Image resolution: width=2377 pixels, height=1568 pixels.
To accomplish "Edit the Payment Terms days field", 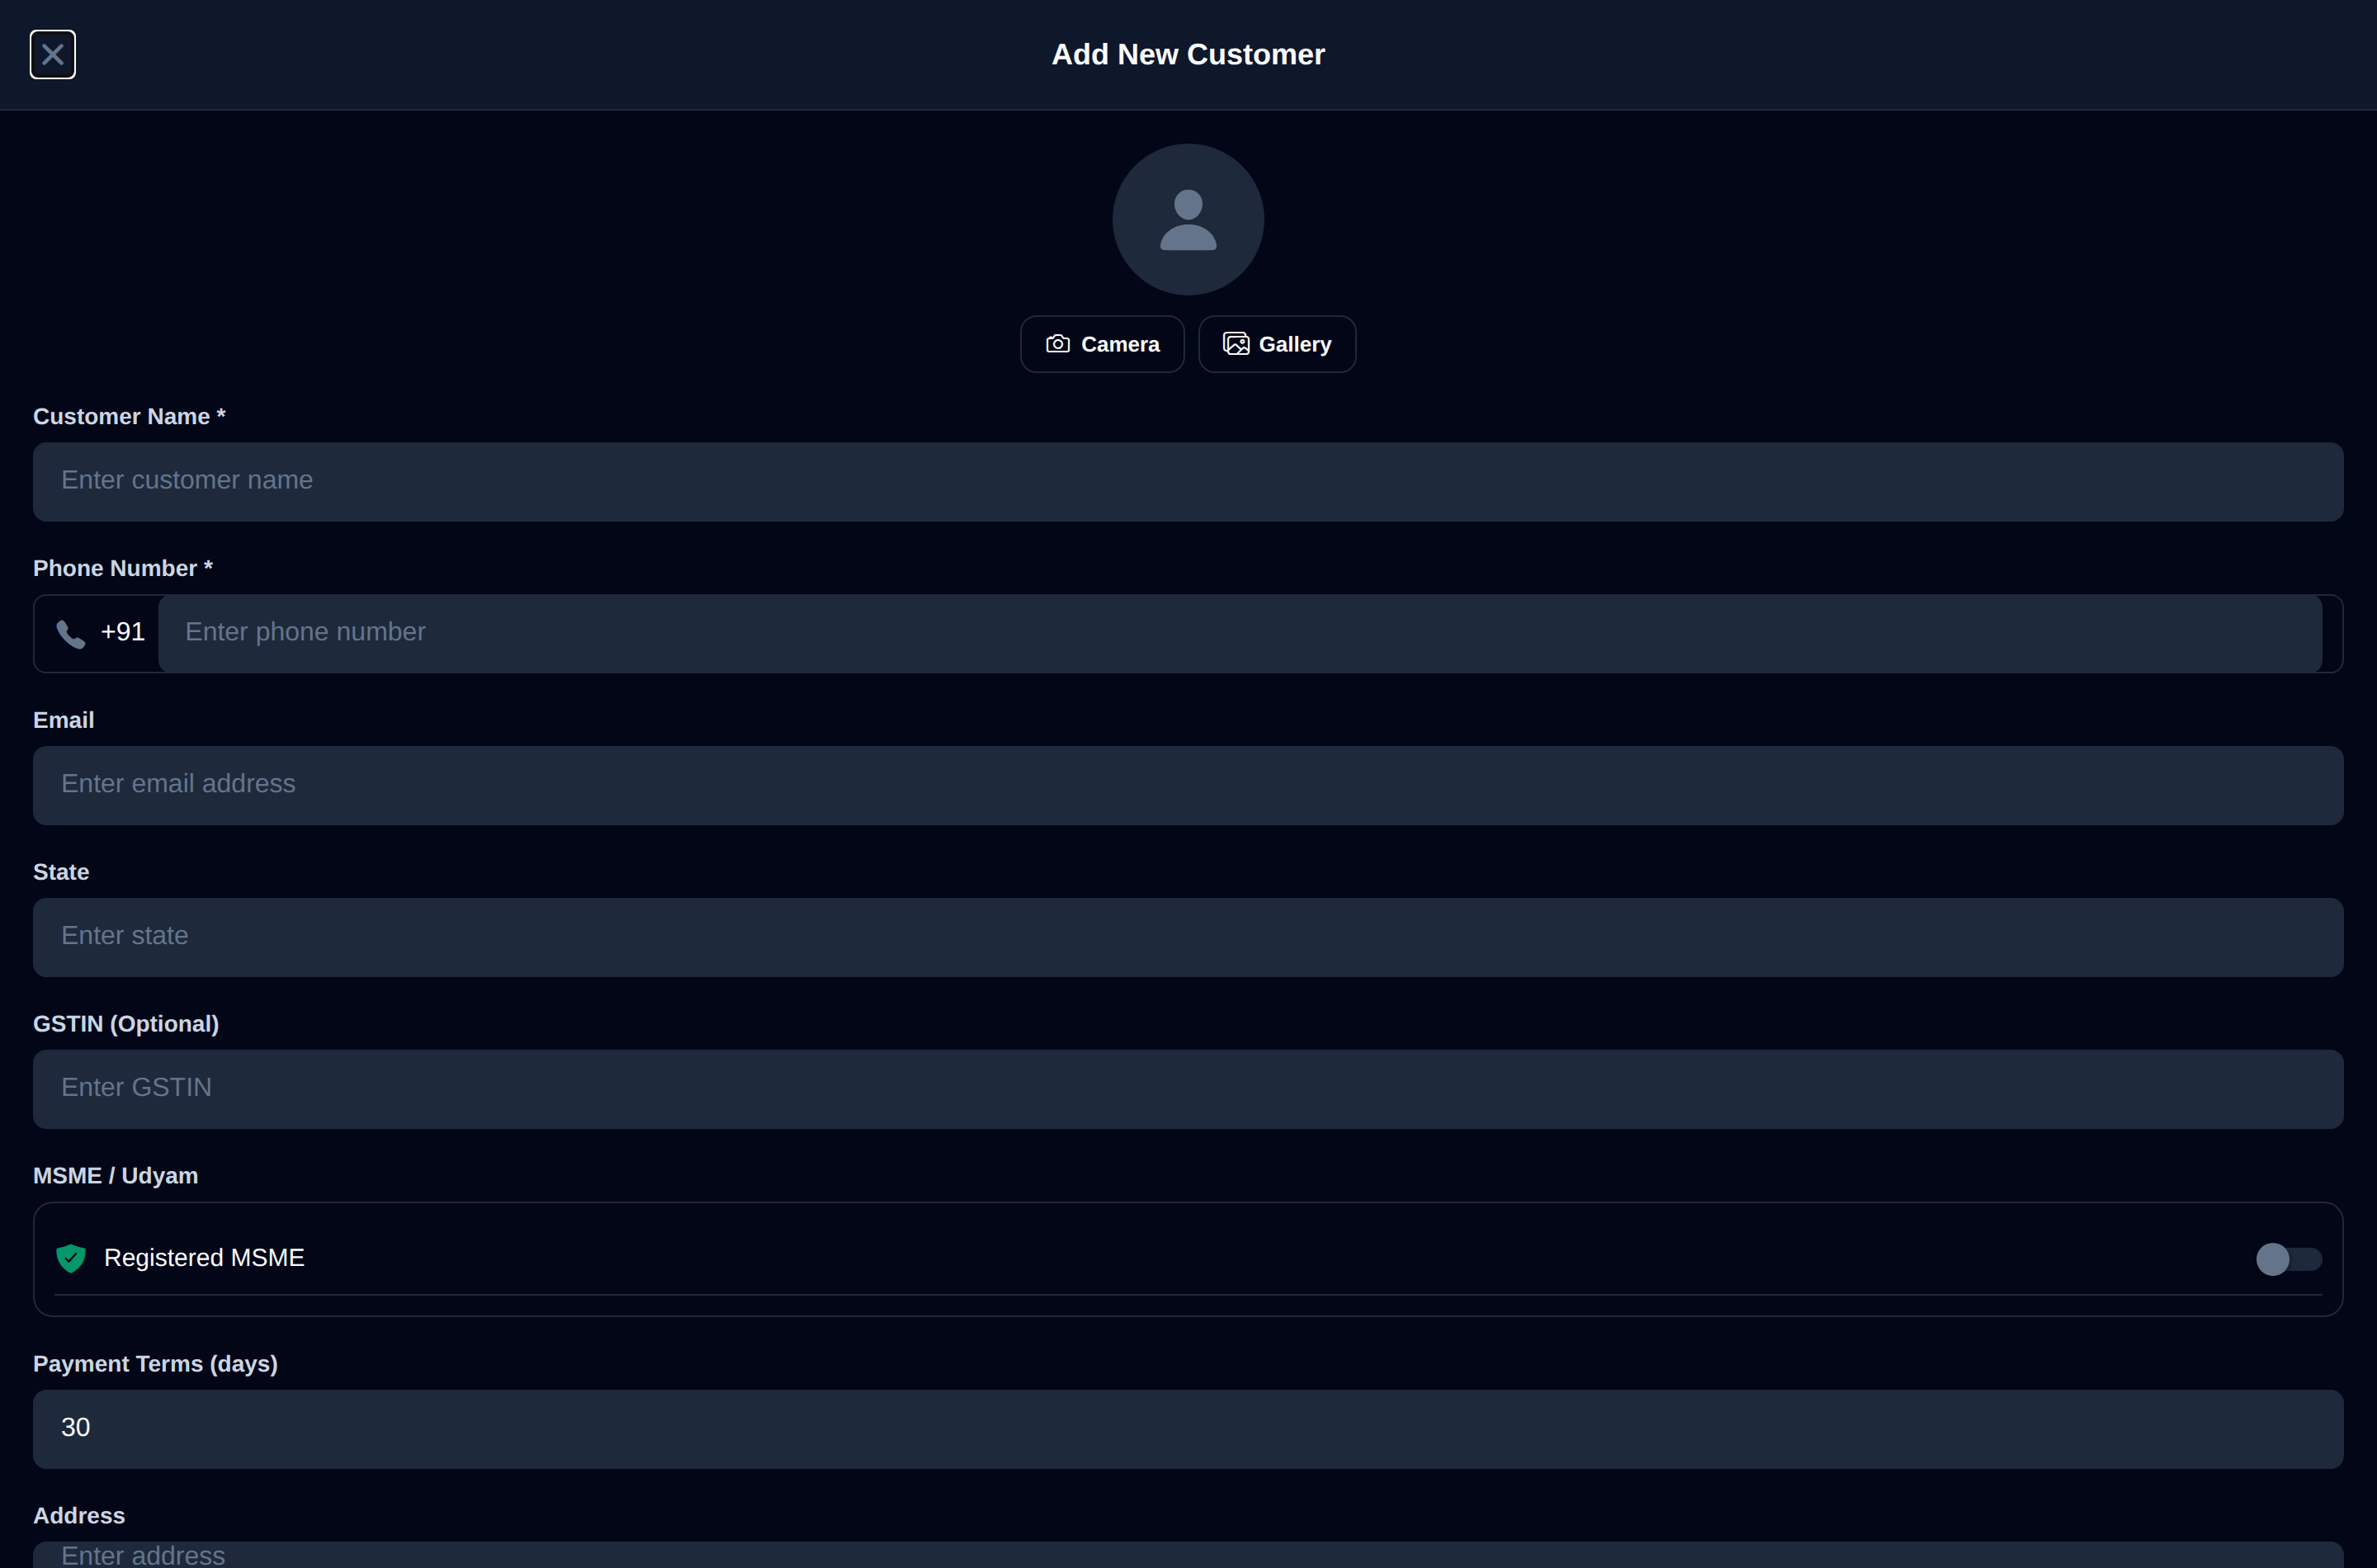I will point(1188,1430).
